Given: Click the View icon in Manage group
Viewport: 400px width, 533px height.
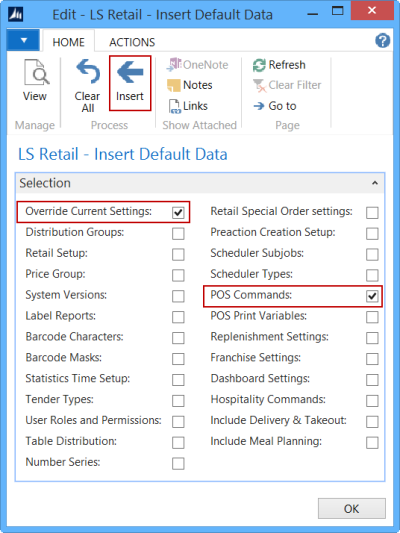Looking at the screenshot, I should point(35,72).
